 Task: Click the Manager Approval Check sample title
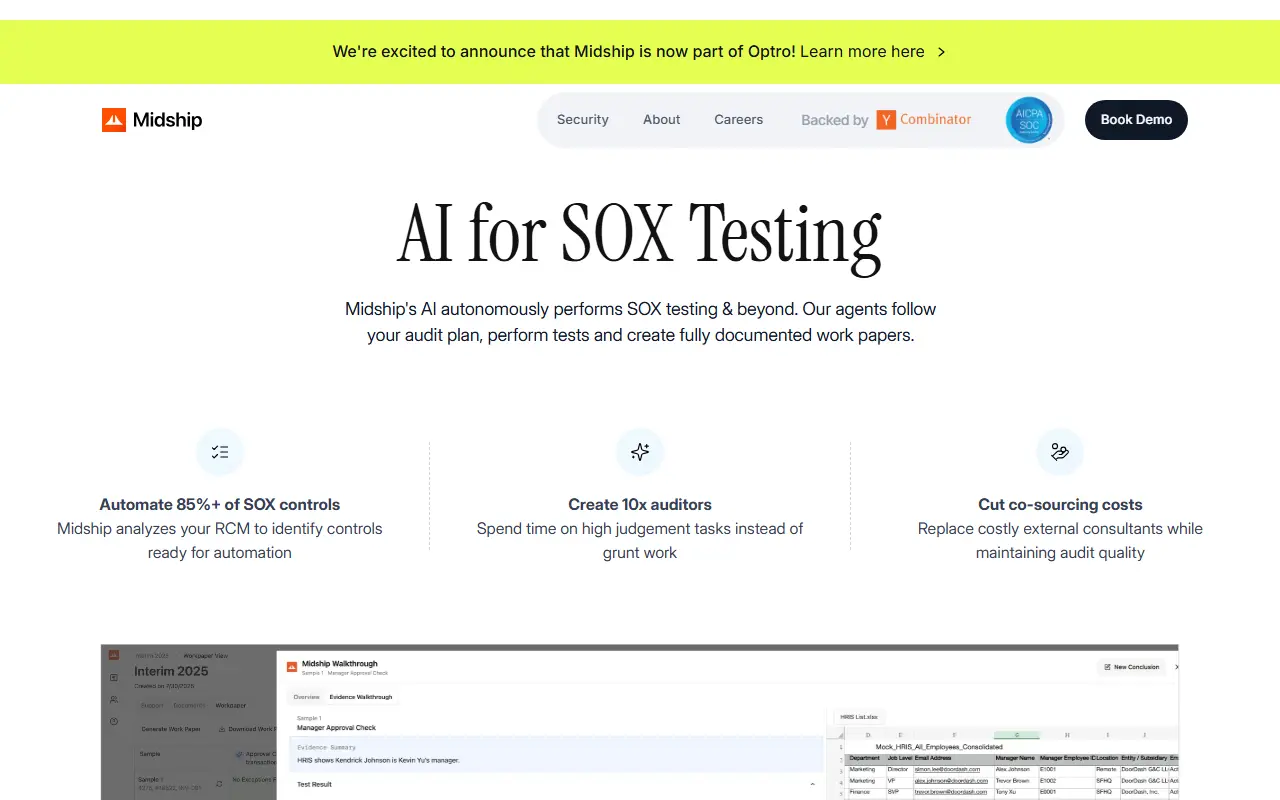(x=337, y=728)
